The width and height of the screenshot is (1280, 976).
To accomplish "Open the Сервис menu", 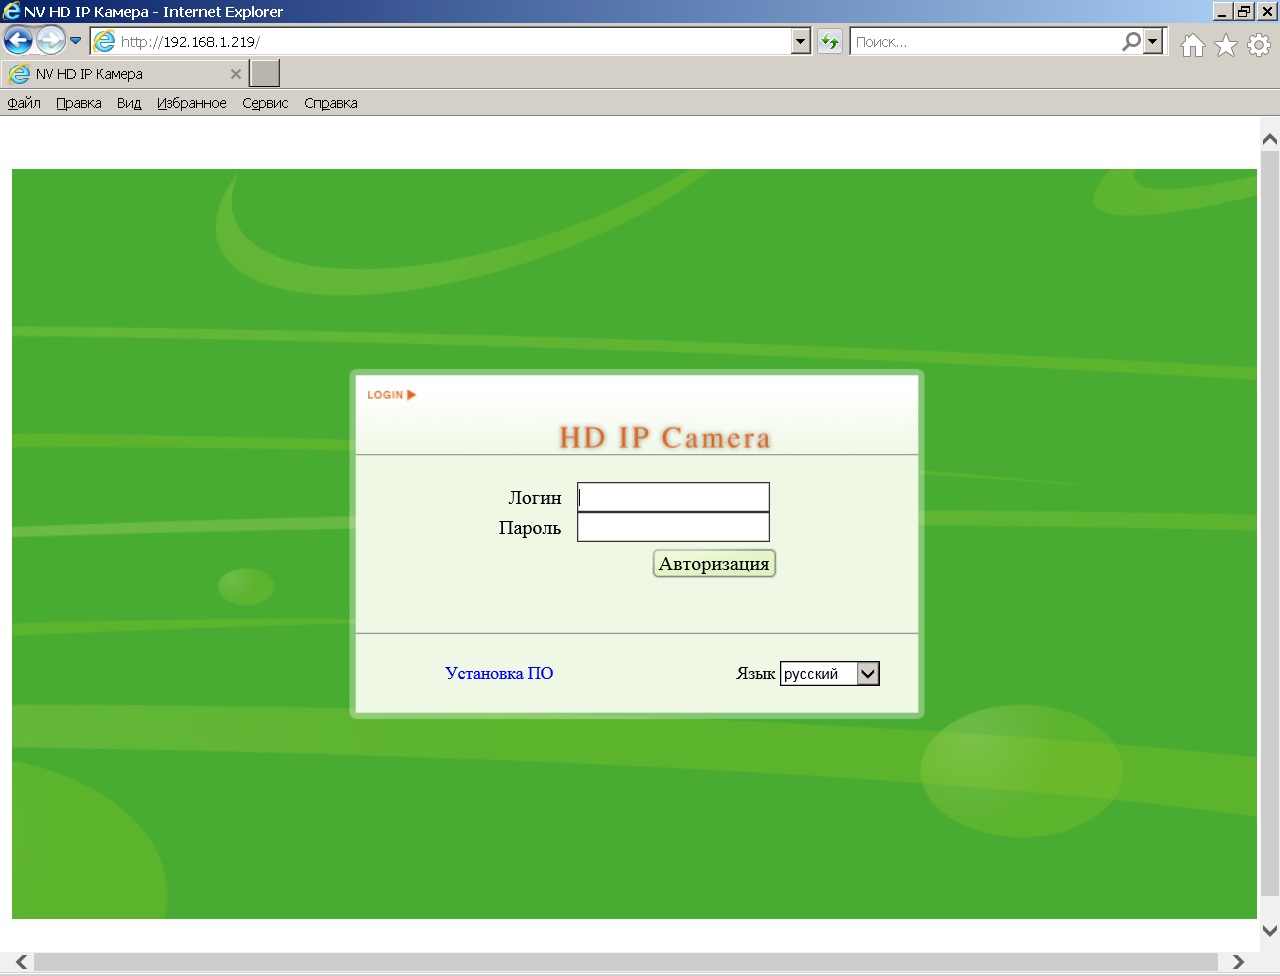I will 265,103.
